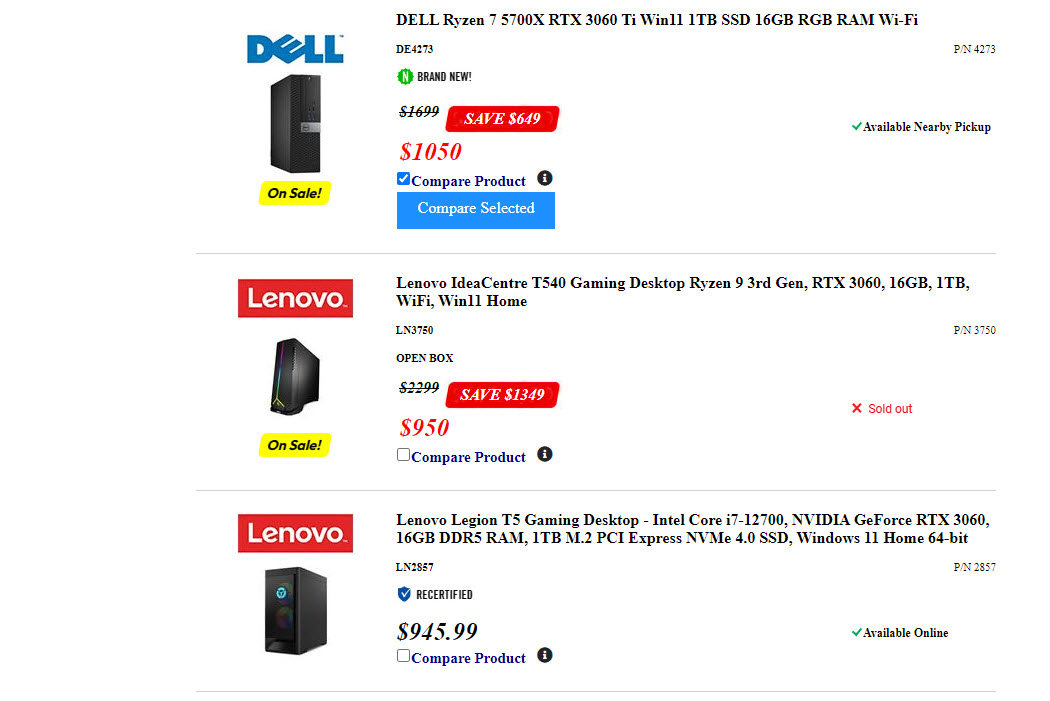Click the Lenovo IdeaCentre T540 product image
1050x701 pixels.
295,376
